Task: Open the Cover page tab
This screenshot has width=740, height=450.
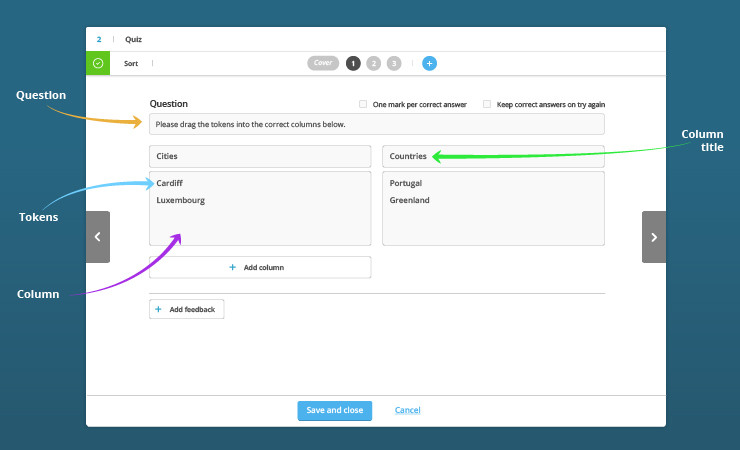Action: pos(323,63)
